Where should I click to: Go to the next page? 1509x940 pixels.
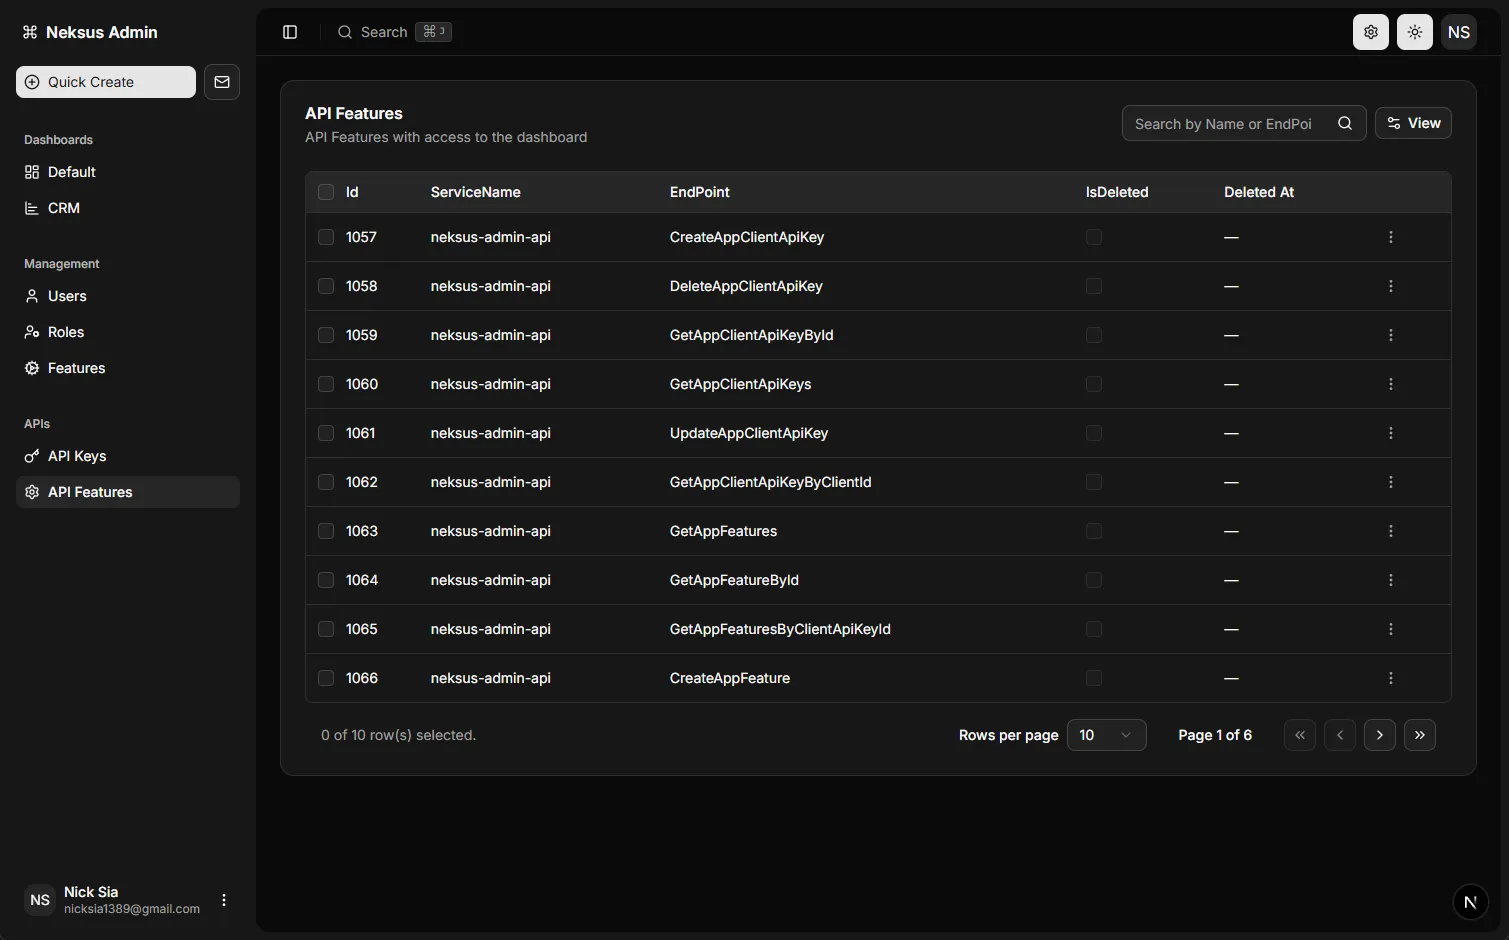point(1380,735)
